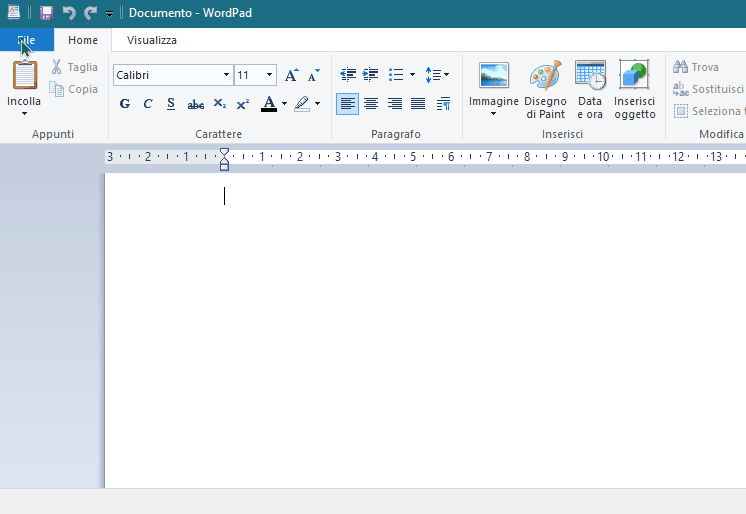Click the left indent box marker on ruler
This screenshot has width=746, height=514.
point(225,167)
